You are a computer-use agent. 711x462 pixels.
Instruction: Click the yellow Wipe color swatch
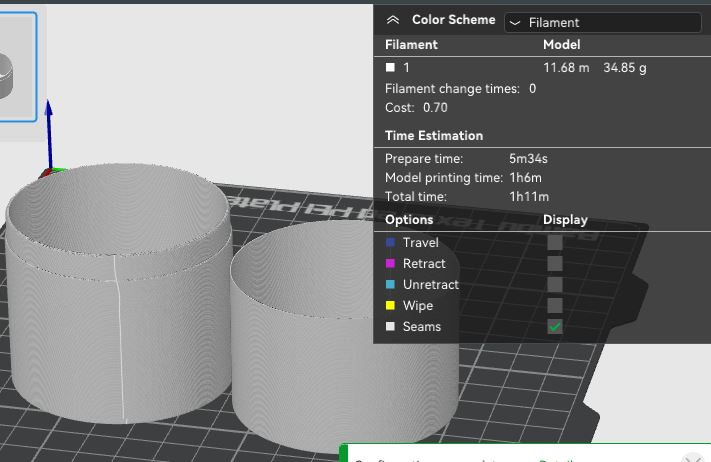[x=390, y=305]
